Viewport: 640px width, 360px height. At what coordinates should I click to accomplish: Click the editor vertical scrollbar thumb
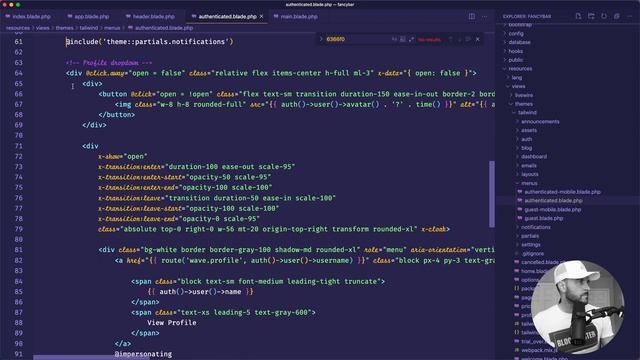492,194
